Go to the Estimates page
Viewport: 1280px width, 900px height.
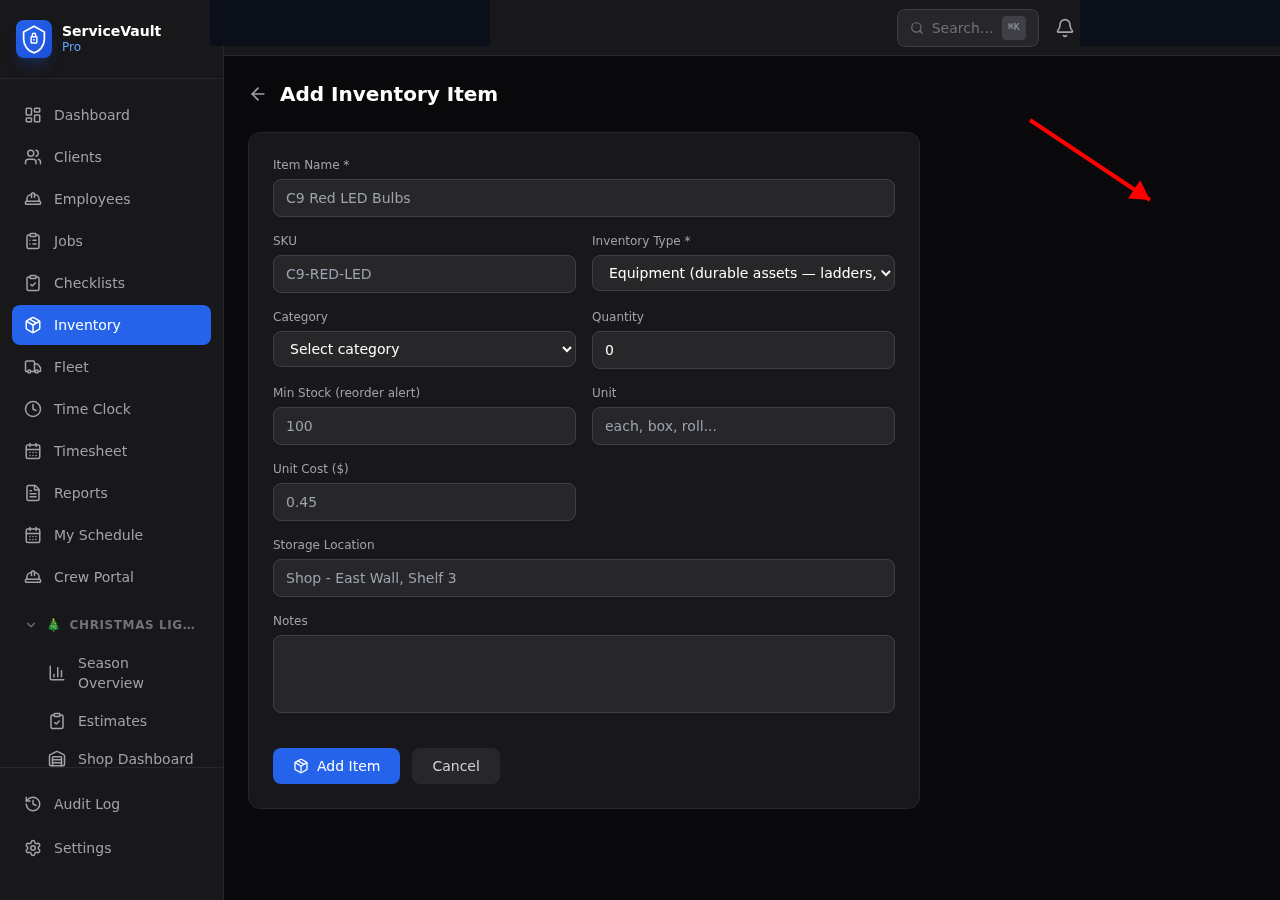(x=112, y=721)
